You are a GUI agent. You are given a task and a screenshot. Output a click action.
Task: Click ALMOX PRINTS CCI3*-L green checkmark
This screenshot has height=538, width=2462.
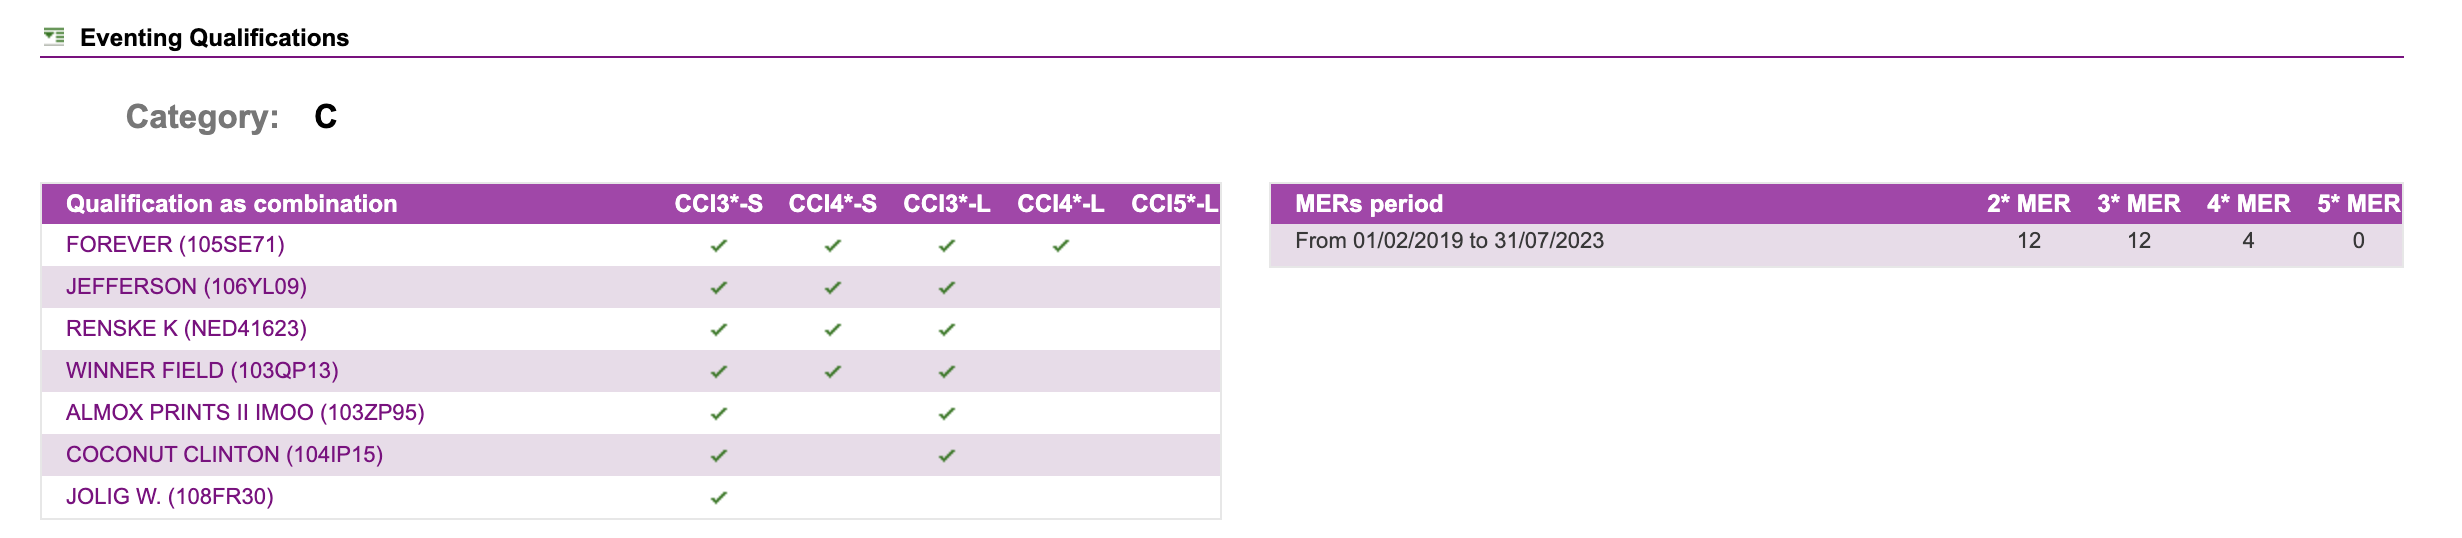pyautogui.click(x=947, y=413)
